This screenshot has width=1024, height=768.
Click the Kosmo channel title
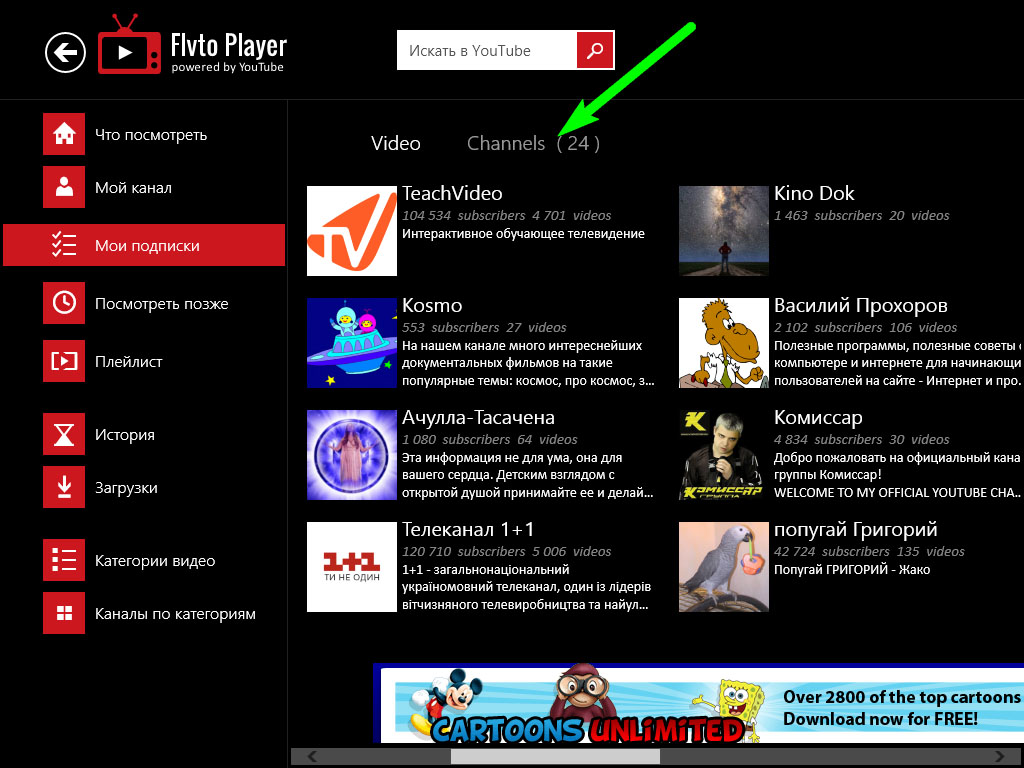(x=432, y=306)
